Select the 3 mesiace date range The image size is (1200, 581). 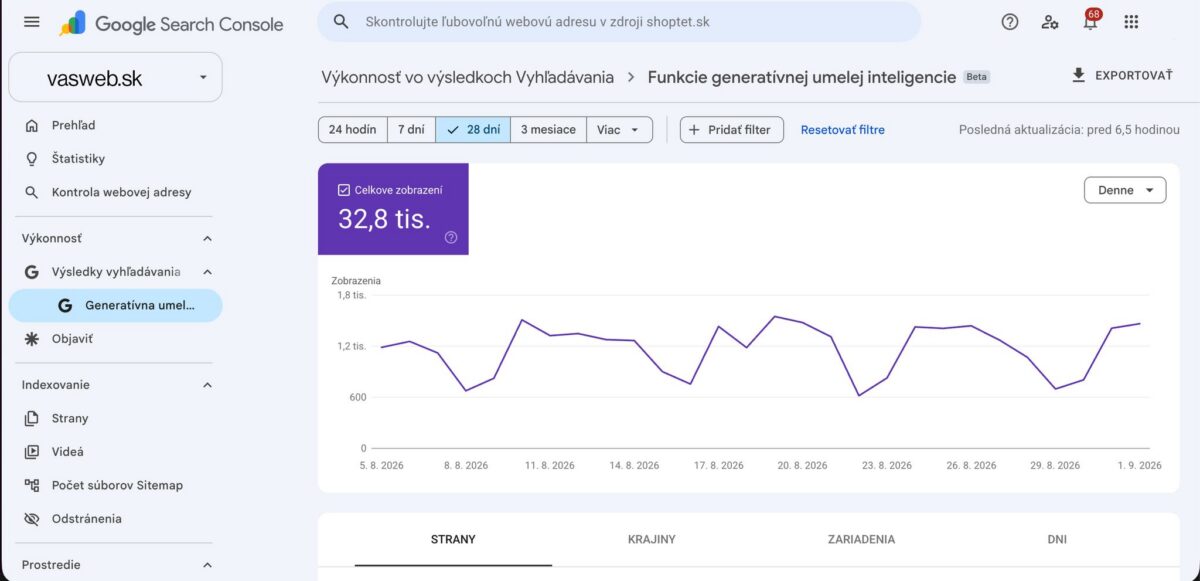coord(548,130)
